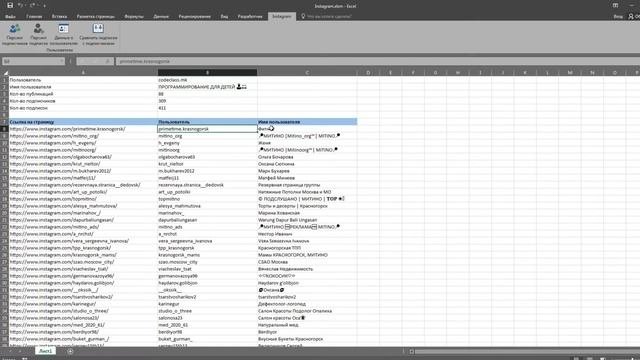Open link instagram.com/h_evgeny/
This screenshot has width=640, height=360.
click(53, 143)
